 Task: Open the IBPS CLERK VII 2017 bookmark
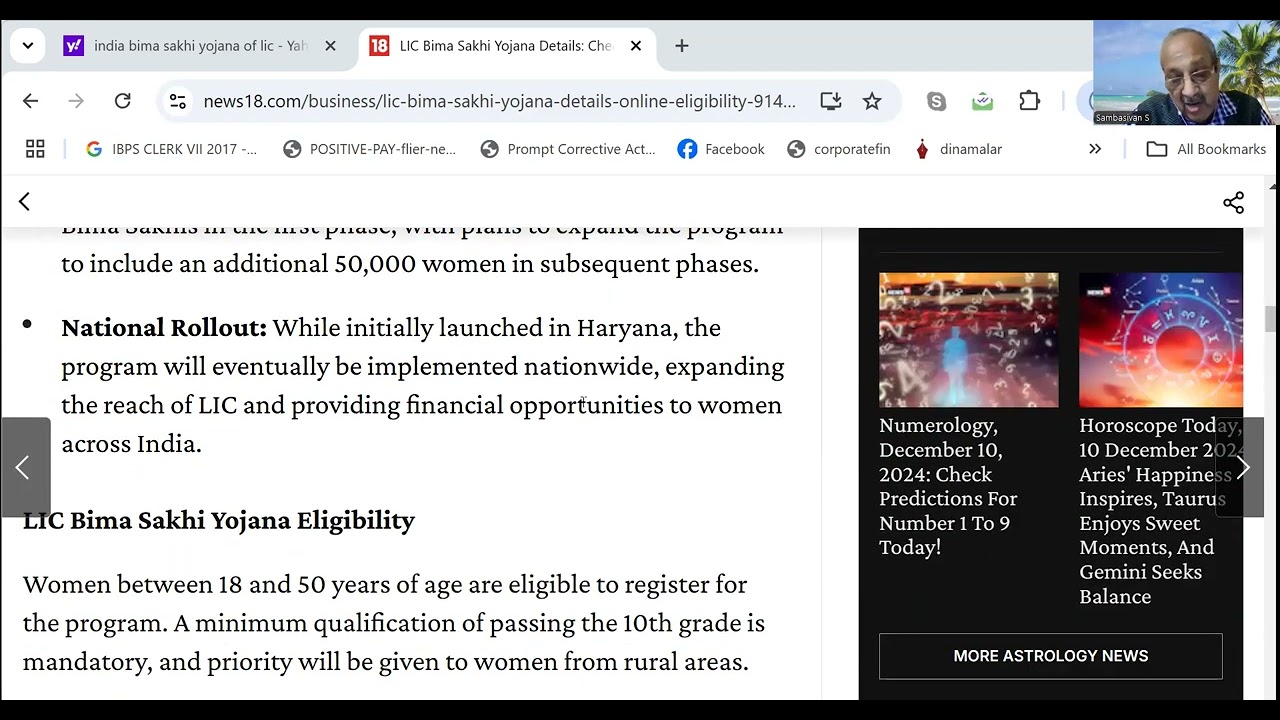[x=171, y=149]
